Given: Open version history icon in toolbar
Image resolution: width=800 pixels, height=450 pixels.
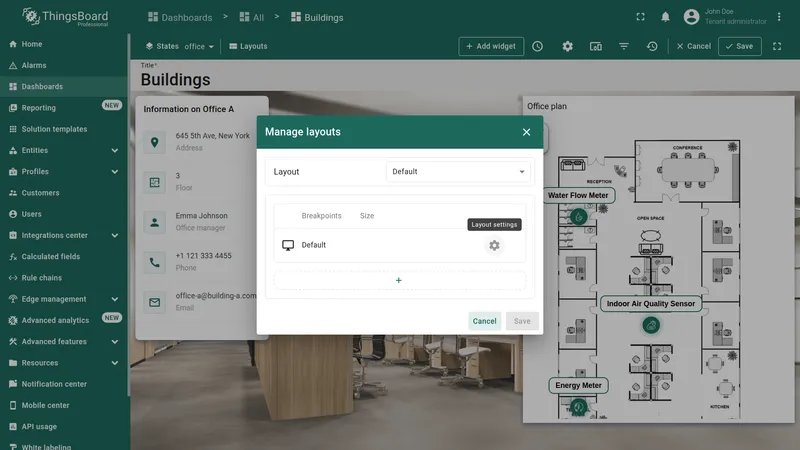Looking at the screenshot, I should point(652,46).
